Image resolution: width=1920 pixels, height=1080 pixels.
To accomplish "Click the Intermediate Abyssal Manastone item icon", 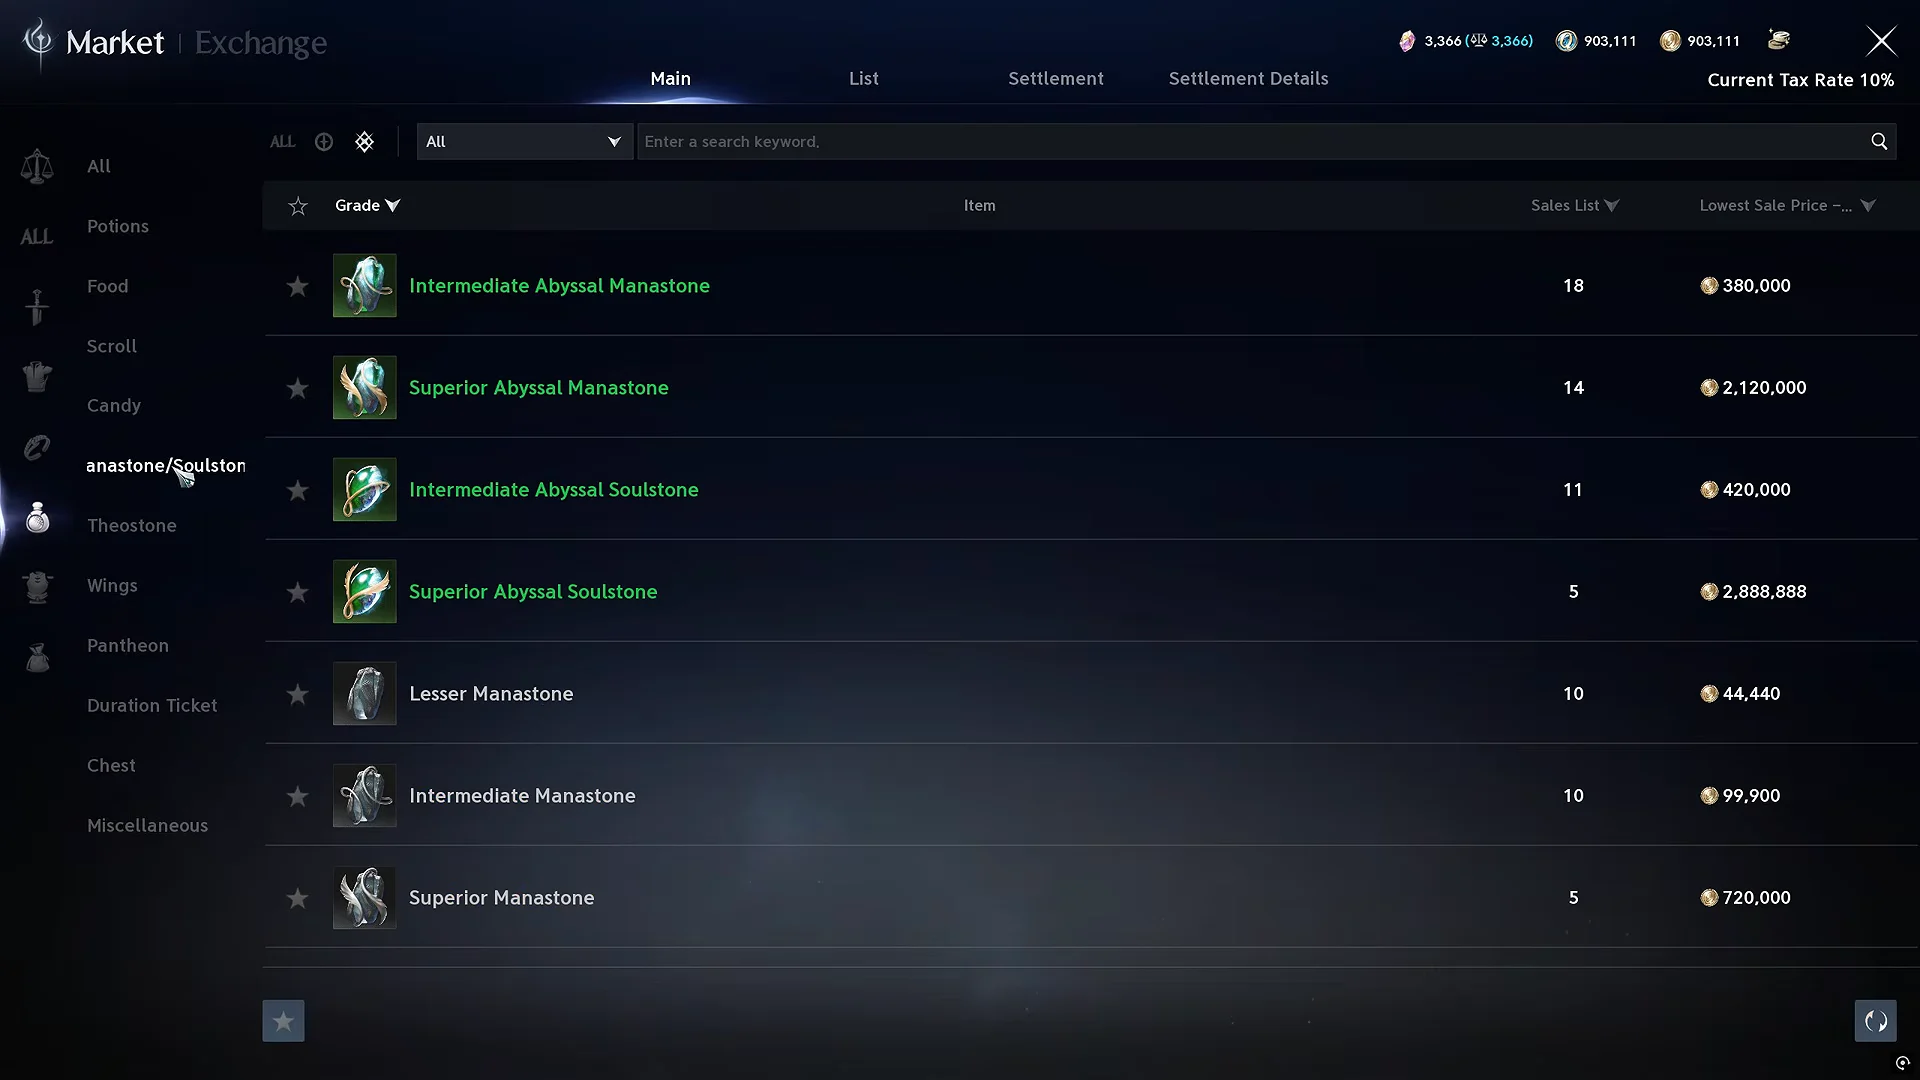I will (364, 285).
